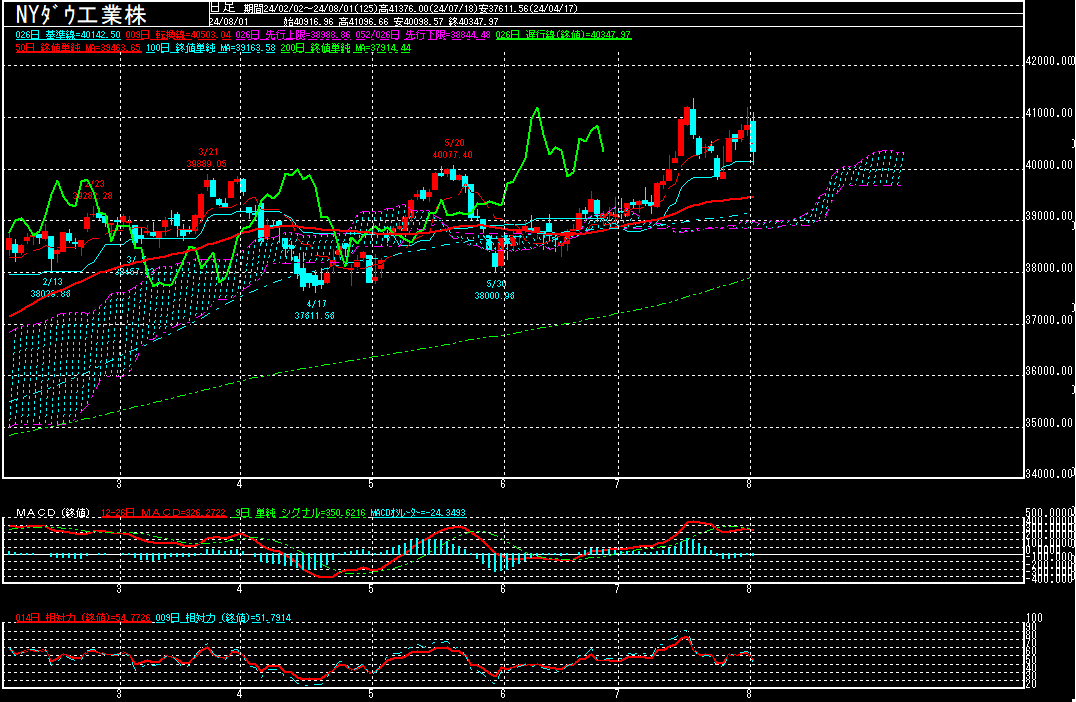Select the 100日 終値単純 MA=39163.58 legend
Viewport: 1076px width, 702px height.
(211, 48)
